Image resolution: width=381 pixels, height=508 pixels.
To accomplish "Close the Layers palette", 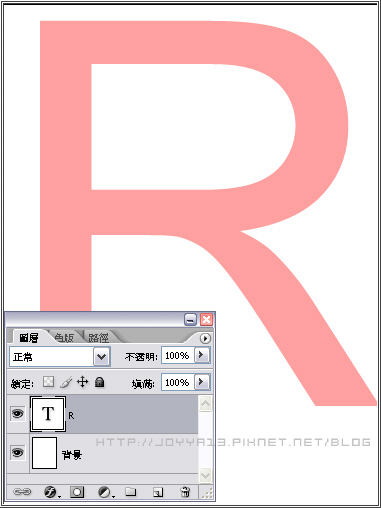I will click(x=207, y=320).
